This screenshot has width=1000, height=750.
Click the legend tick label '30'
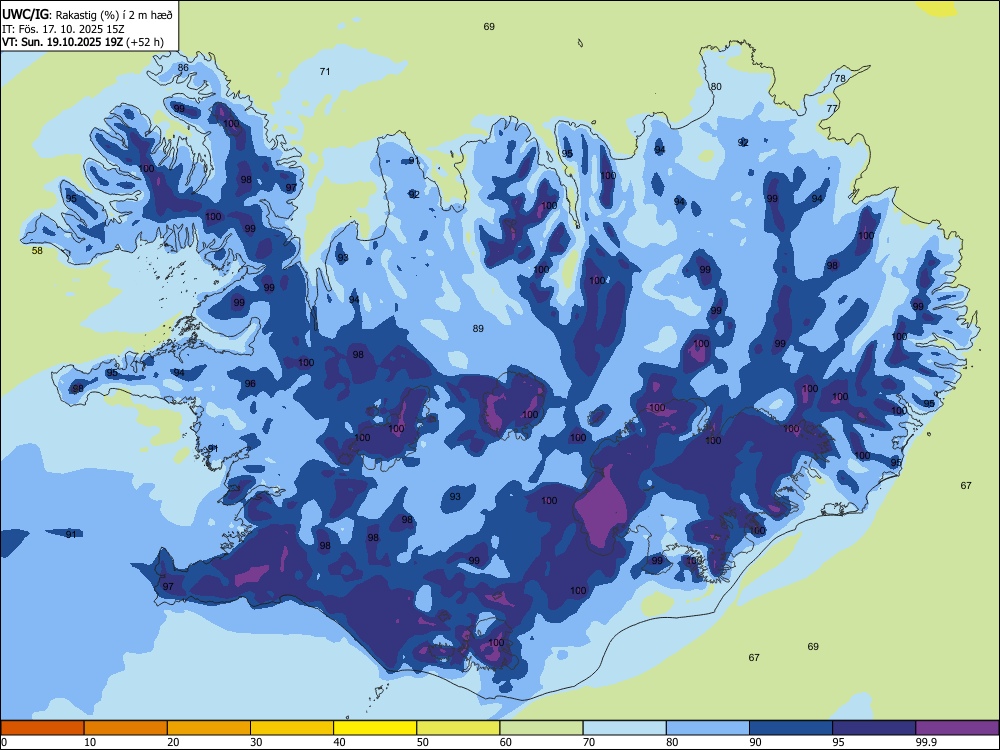coord(256,742)
